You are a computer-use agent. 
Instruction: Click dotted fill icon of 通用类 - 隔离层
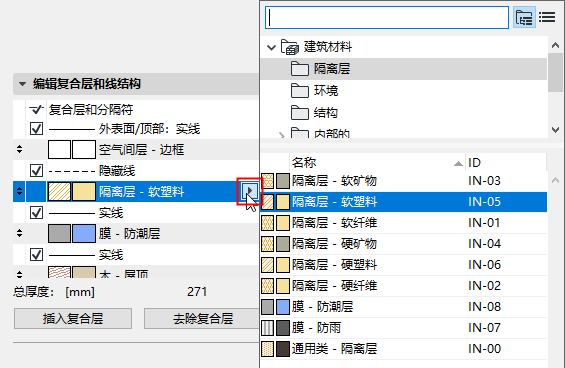[x=267, y=349]
